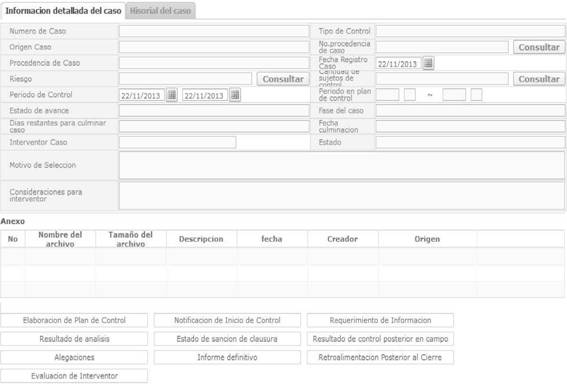Click last Periodo en plan de control box
This screenshot has width=567, height=386.
[476, 95]
